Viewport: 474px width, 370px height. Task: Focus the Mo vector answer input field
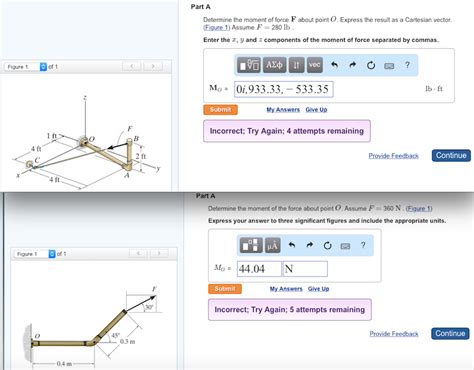tap(284, 89)
